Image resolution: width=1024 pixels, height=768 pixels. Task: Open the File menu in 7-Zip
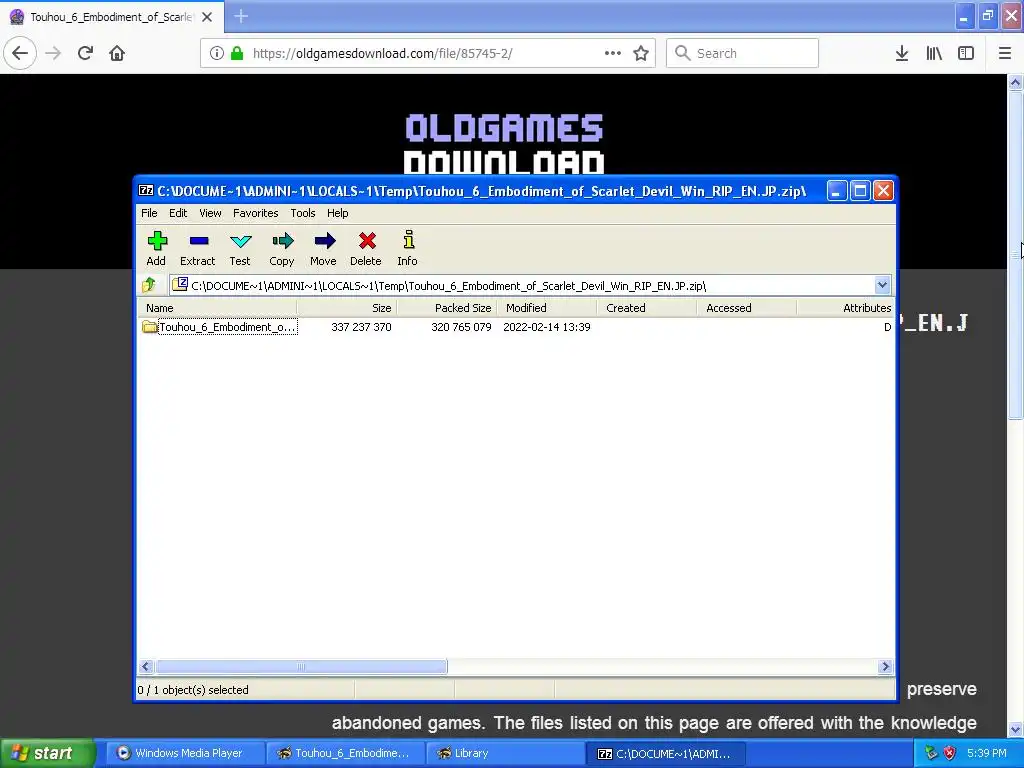[x=149, y=213]
